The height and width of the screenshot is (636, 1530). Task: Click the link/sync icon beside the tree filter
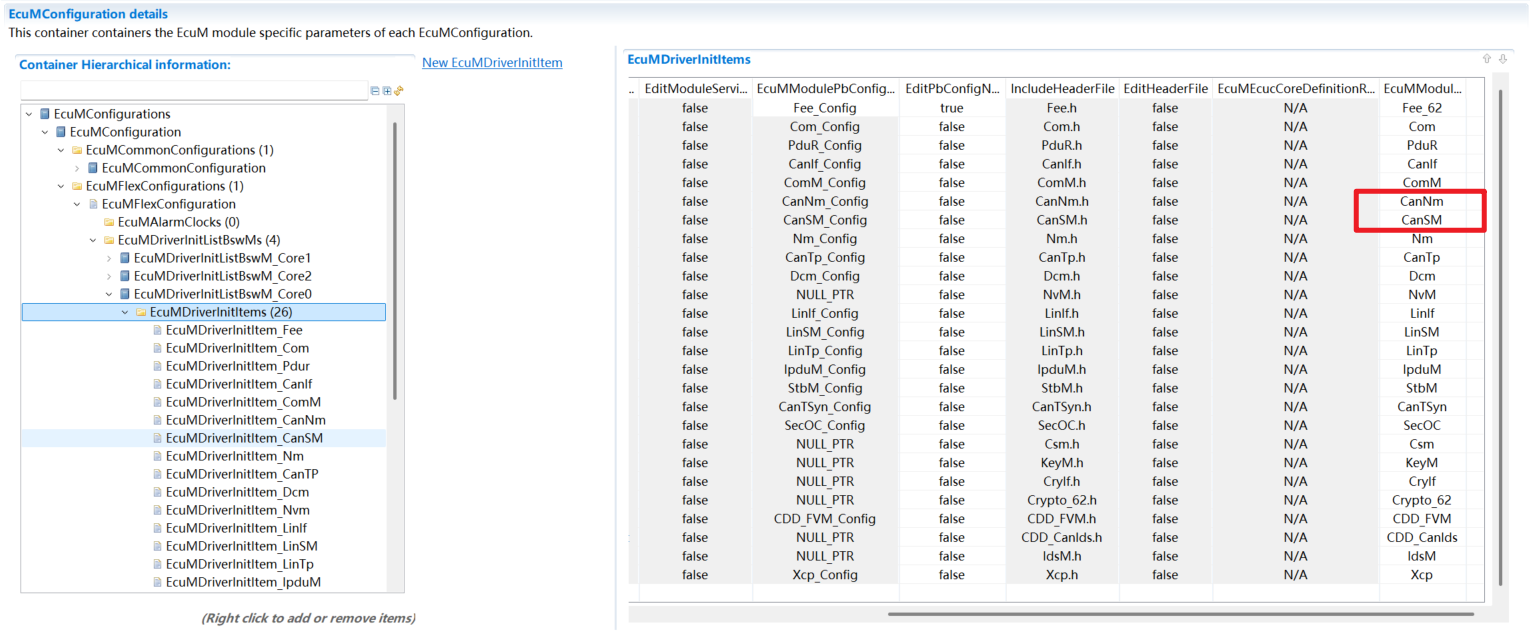[399, 91]
